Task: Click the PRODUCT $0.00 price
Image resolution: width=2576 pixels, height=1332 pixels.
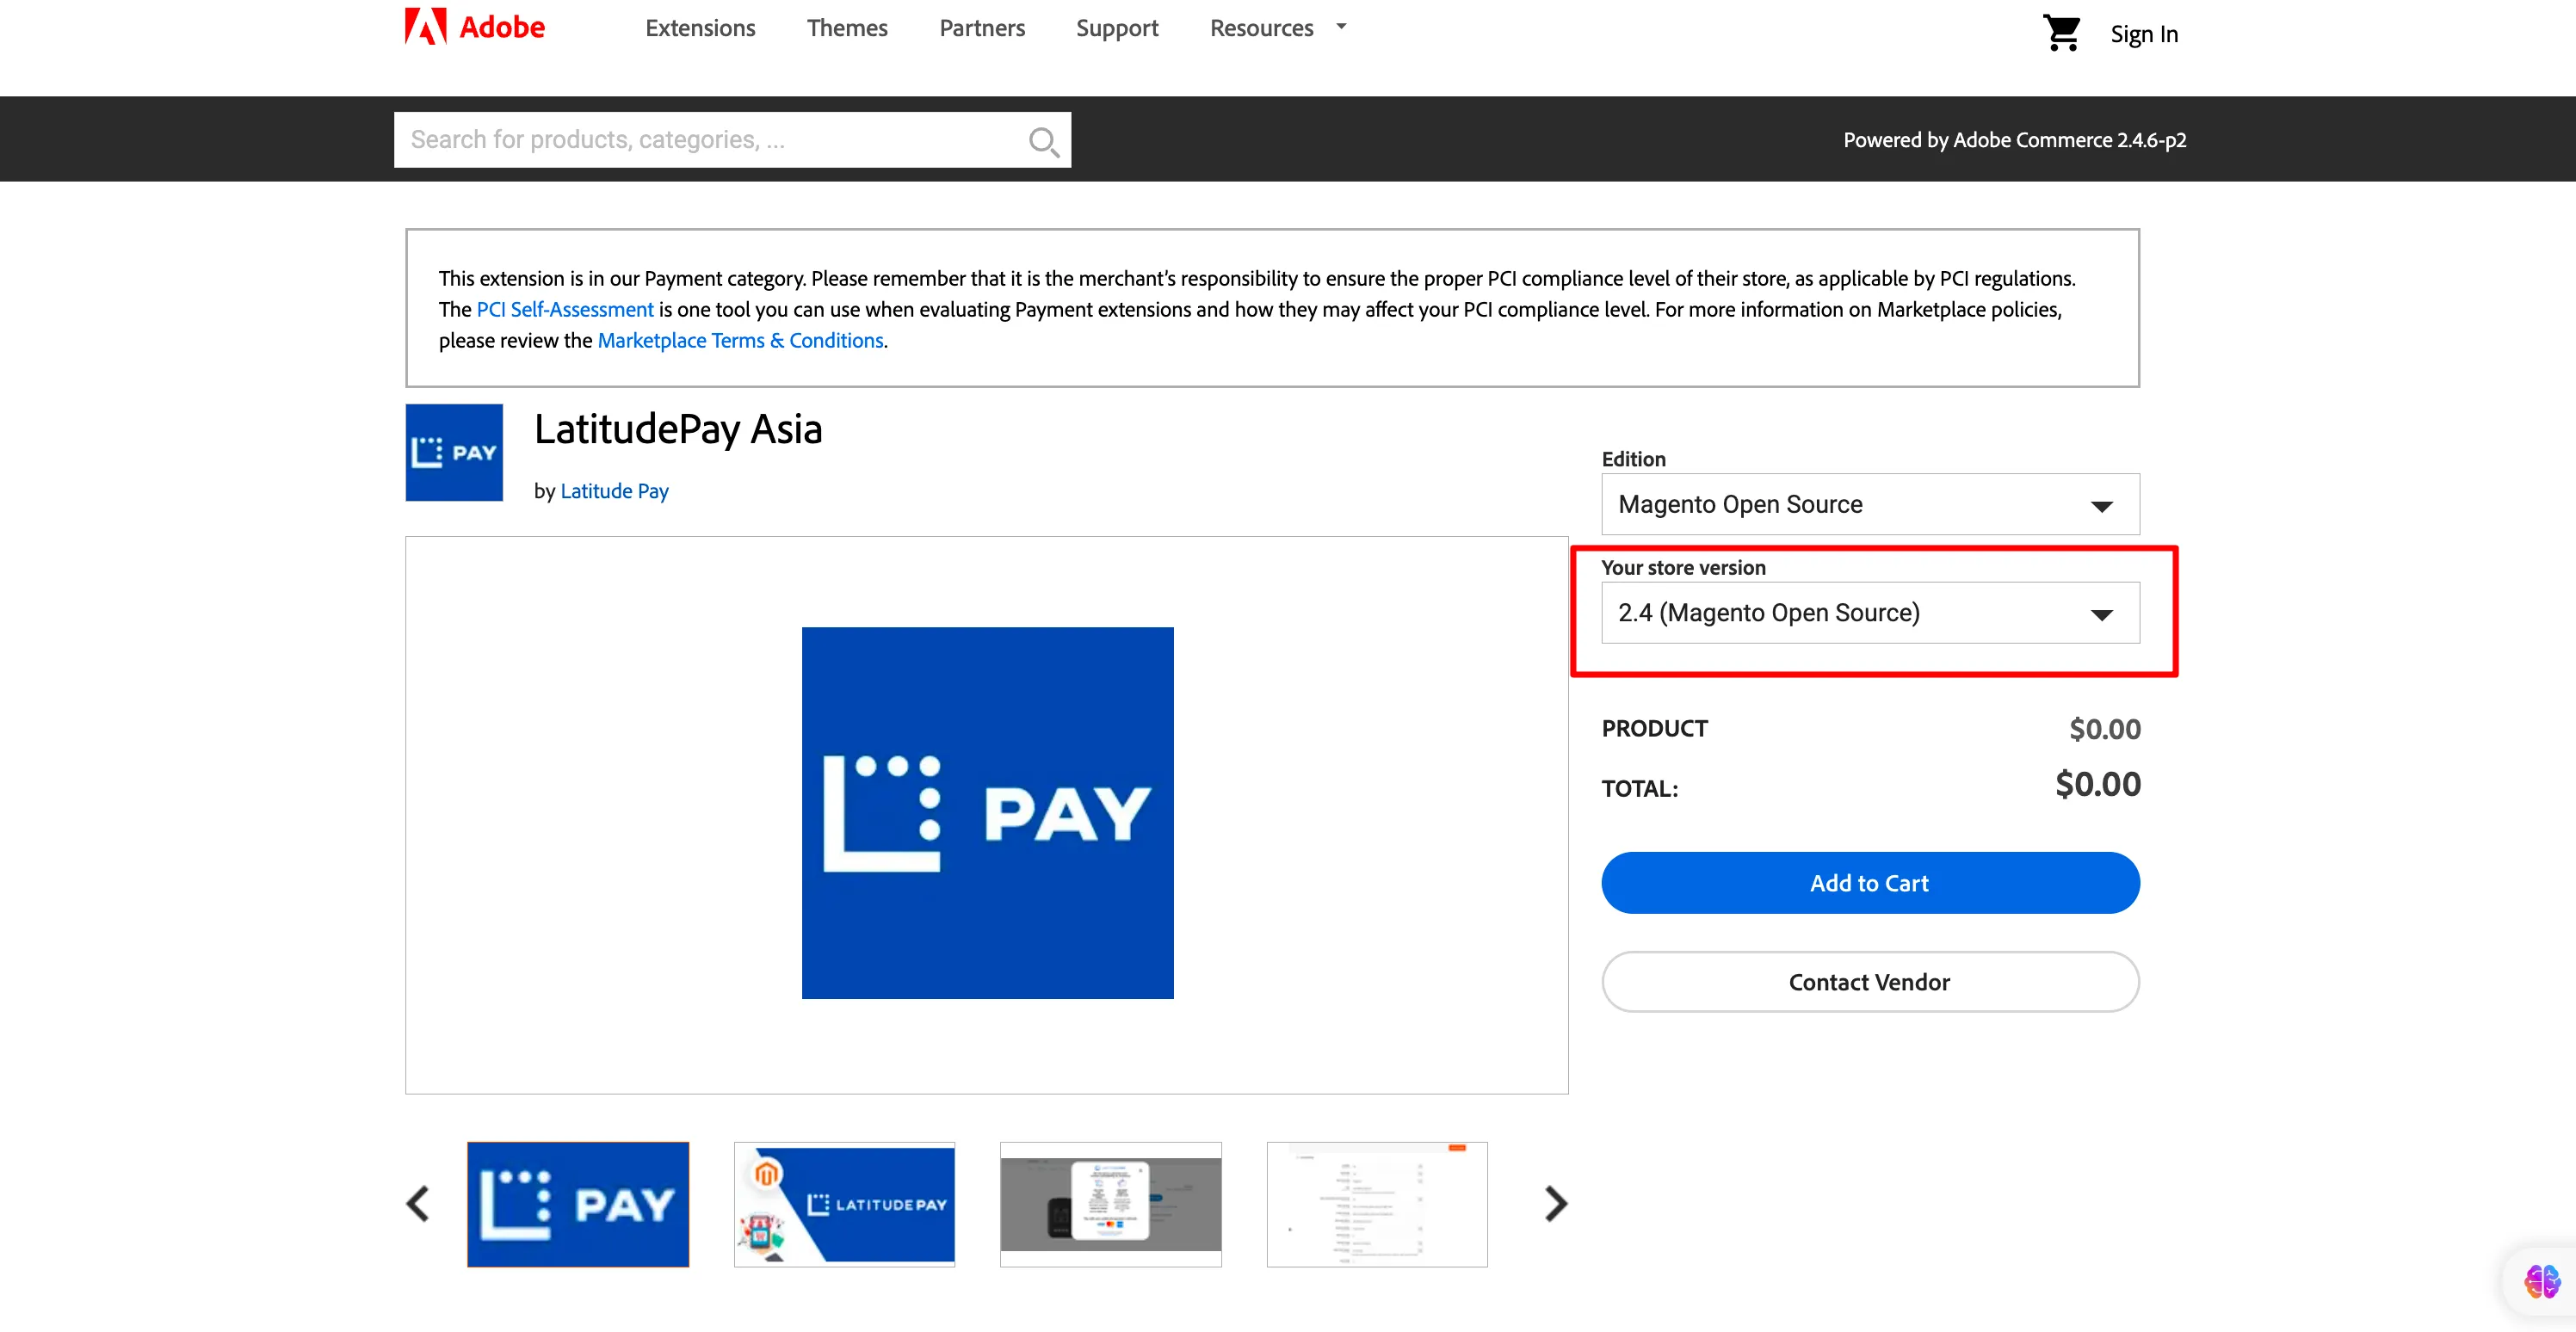Action: tap(2105, 729)
